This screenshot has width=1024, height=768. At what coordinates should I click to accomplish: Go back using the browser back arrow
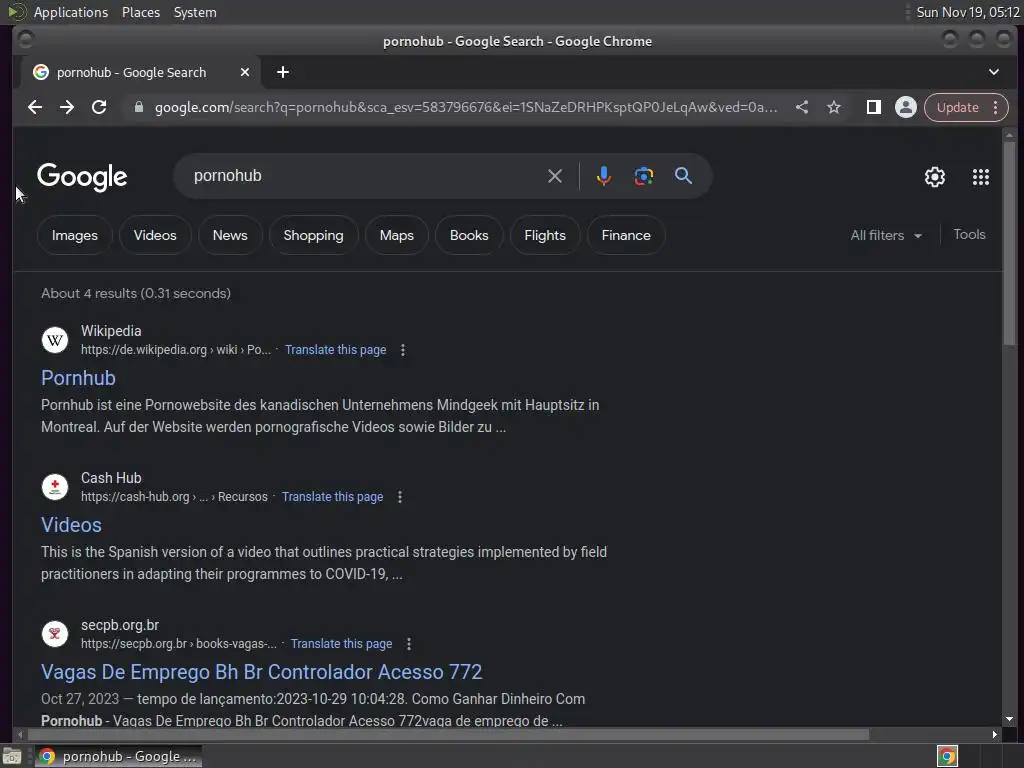(35, 107)
